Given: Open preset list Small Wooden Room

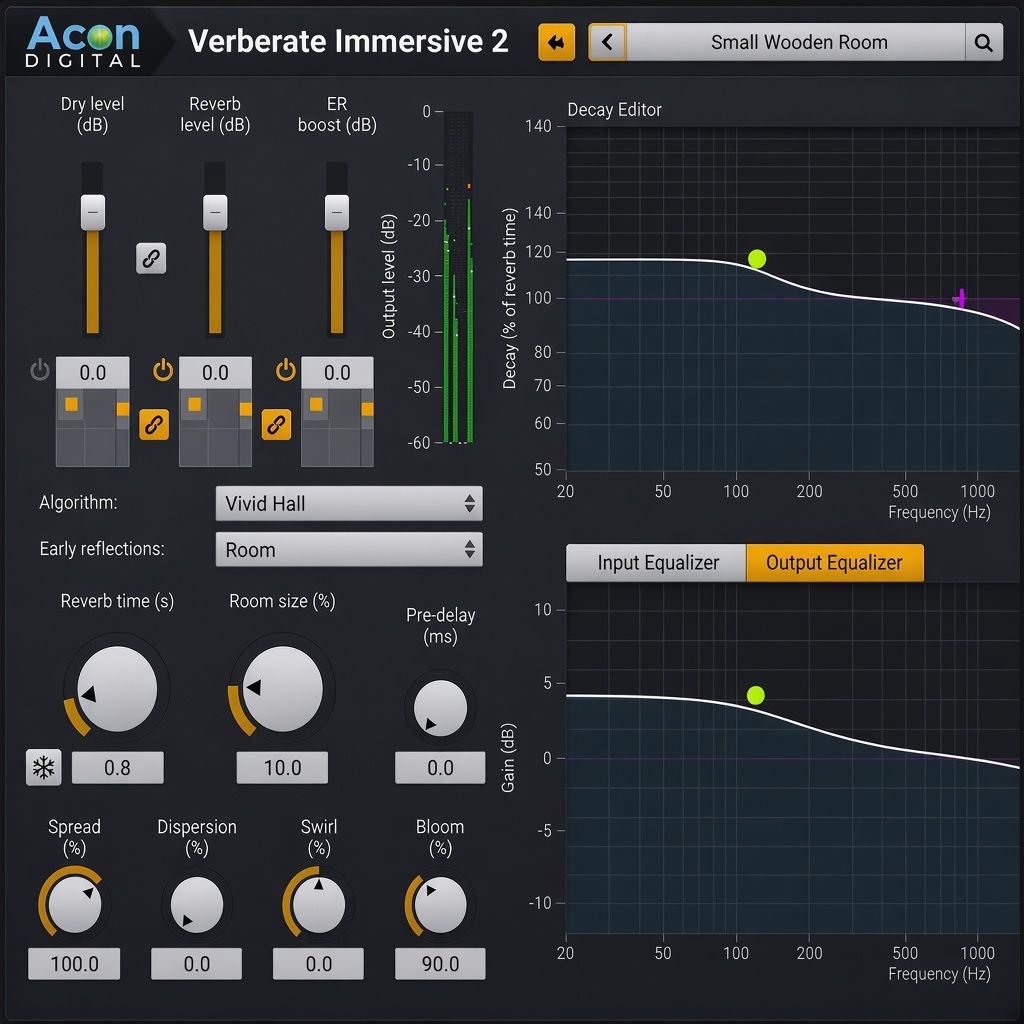Looking at the screenshot, I should (795, 42).
